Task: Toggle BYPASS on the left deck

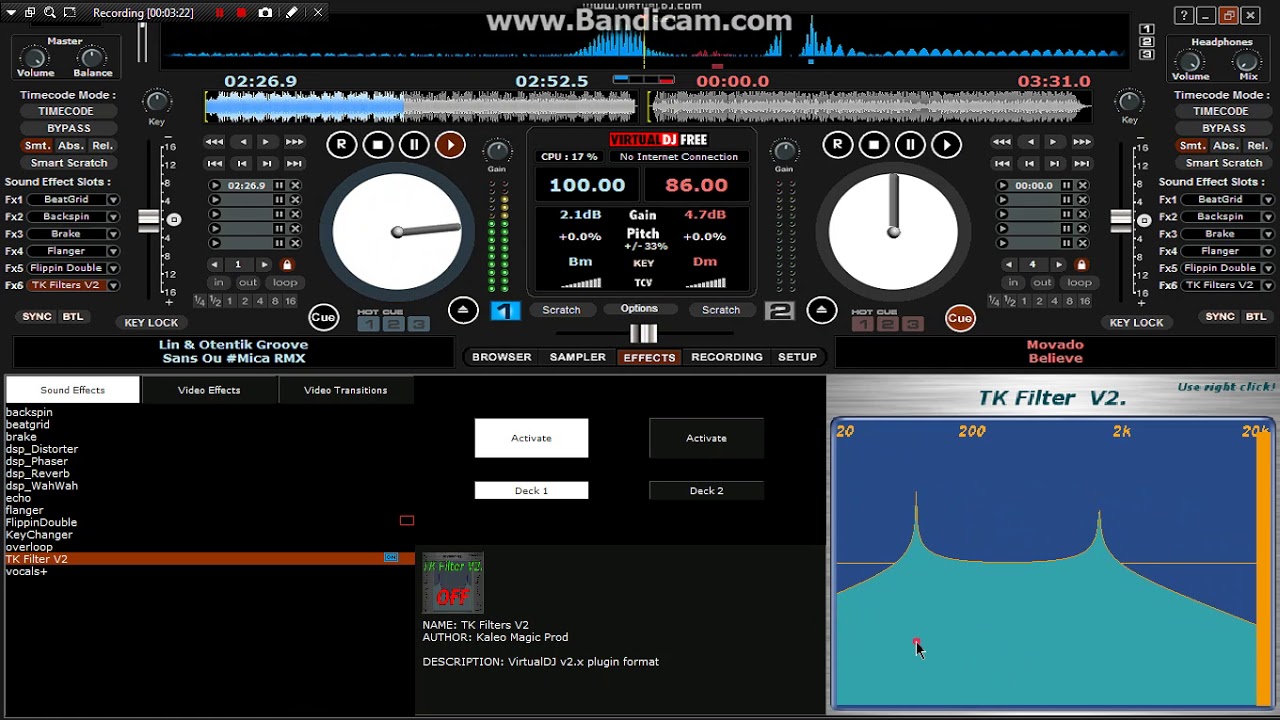Action: click(69, 128)
